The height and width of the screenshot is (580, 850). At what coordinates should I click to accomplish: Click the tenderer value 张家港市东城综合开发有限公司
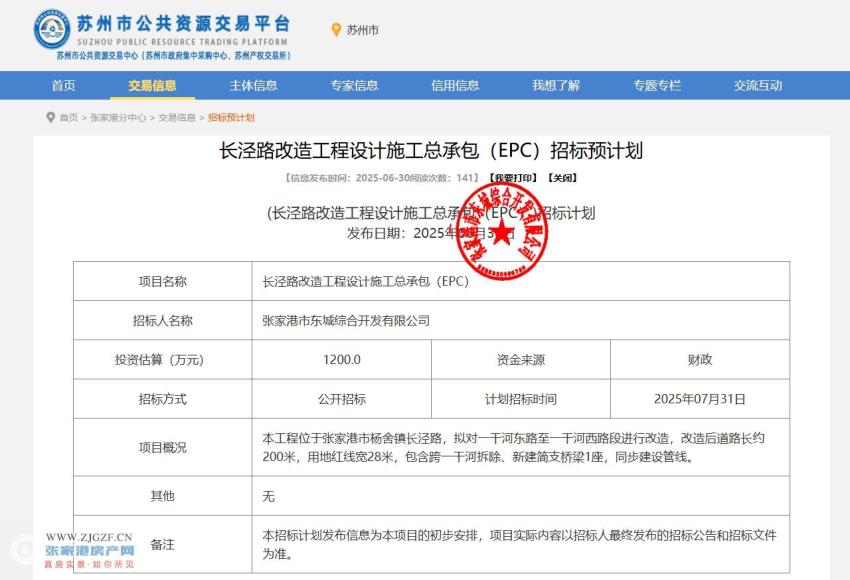tap(346, 320)
